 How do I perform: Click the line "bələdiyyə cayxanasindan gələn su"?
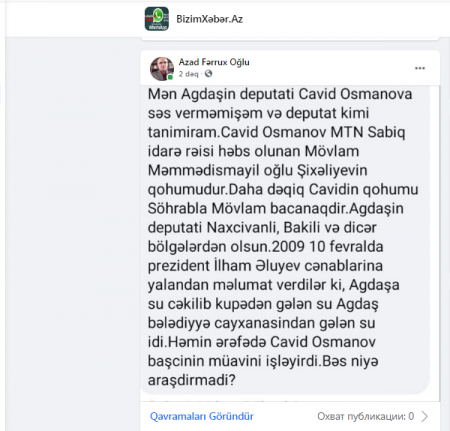coord(262,323)
